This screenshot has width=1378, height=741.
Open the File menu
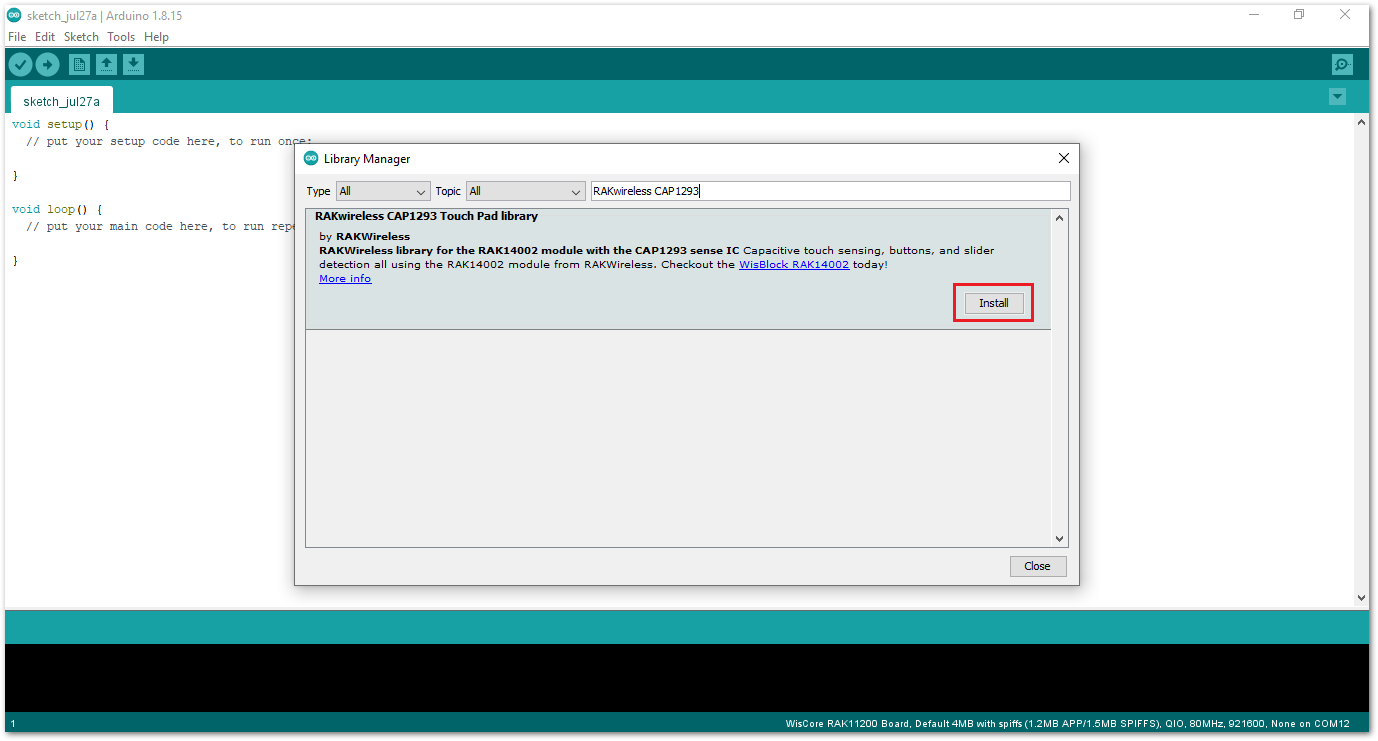(x=17, y=37)
